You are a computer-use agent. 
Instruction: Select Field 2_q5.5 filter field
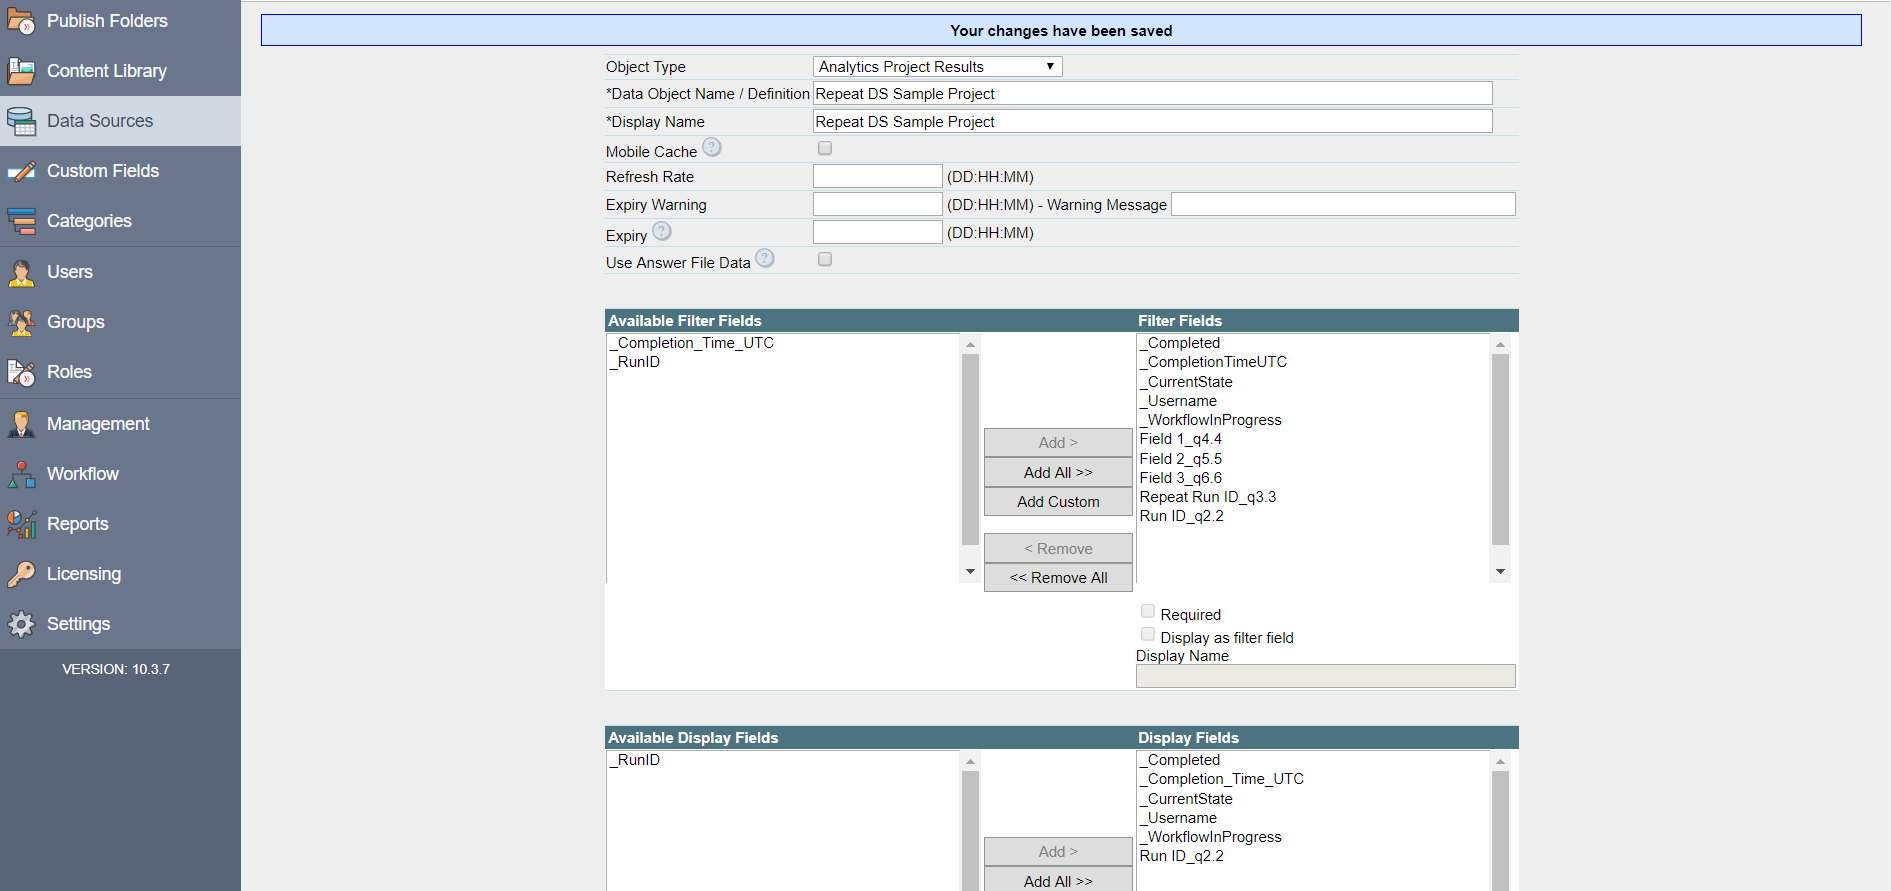click(1181, 459)
